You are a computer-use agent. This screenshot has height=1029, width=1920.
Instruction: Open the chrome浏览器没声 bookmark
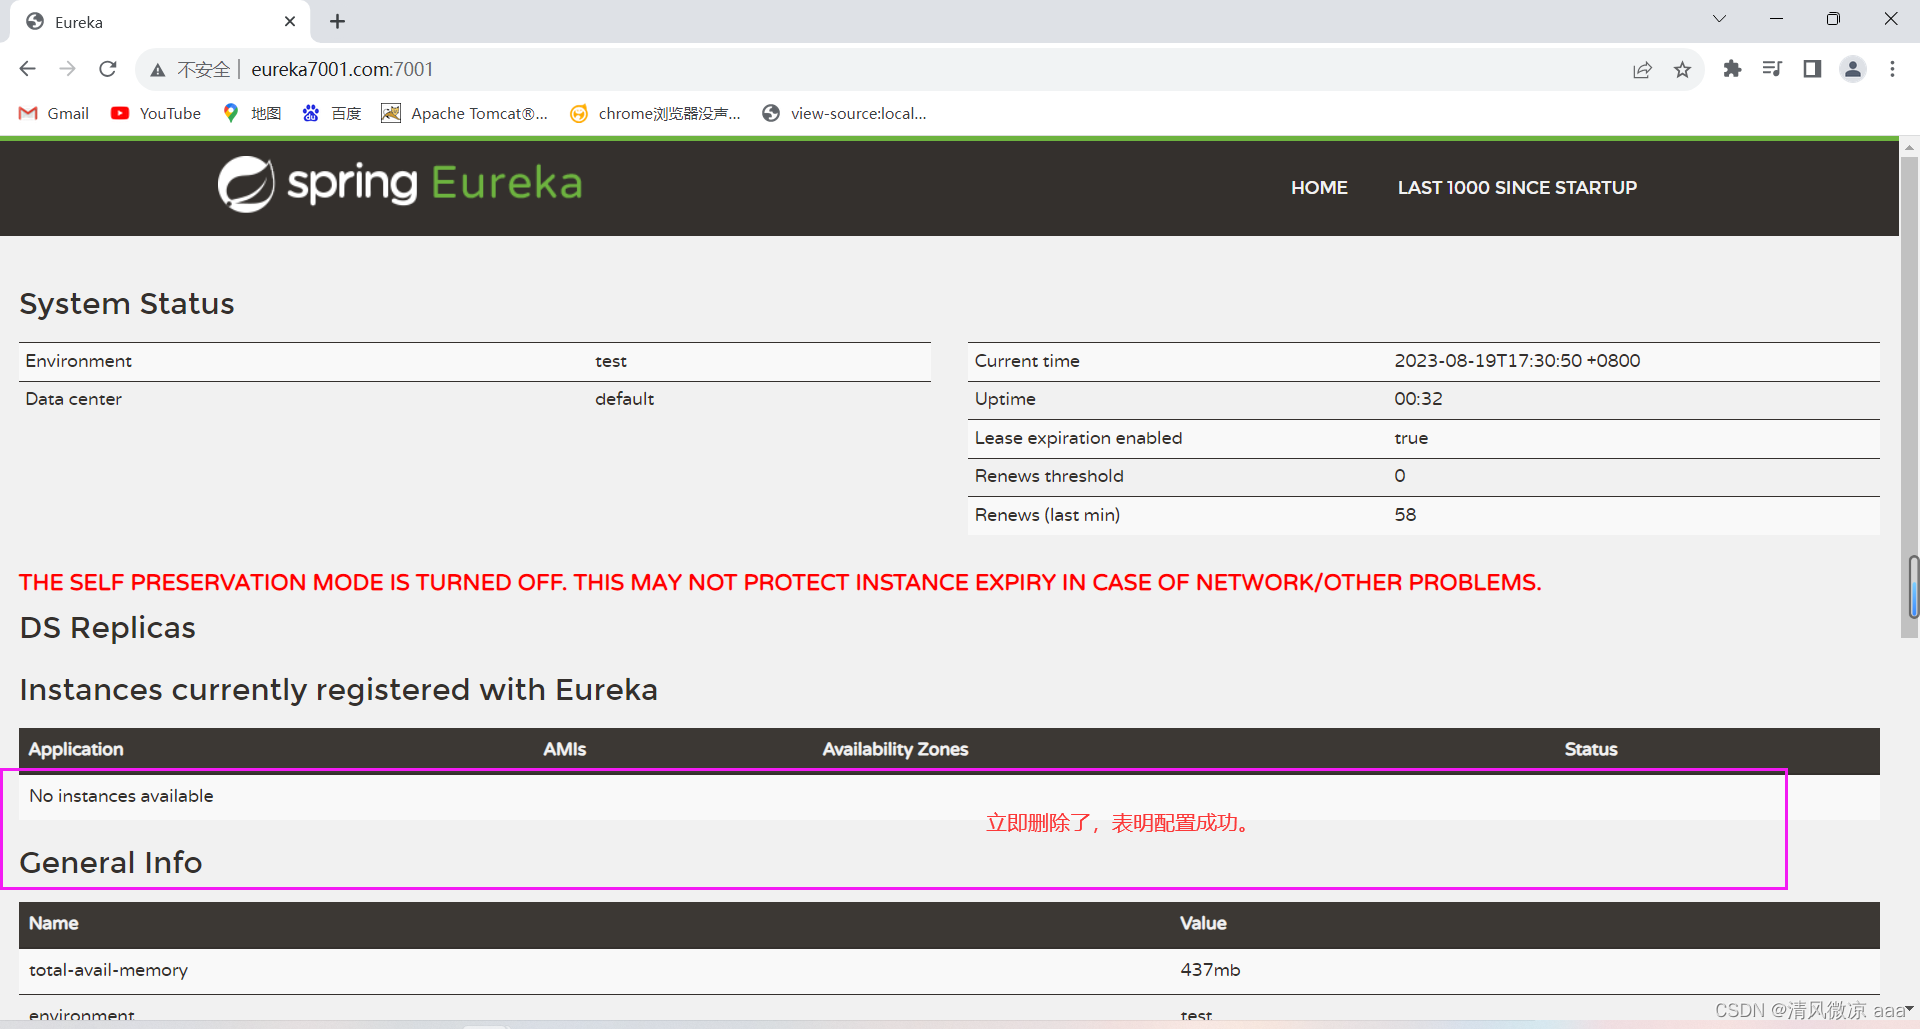pos(655,113)
